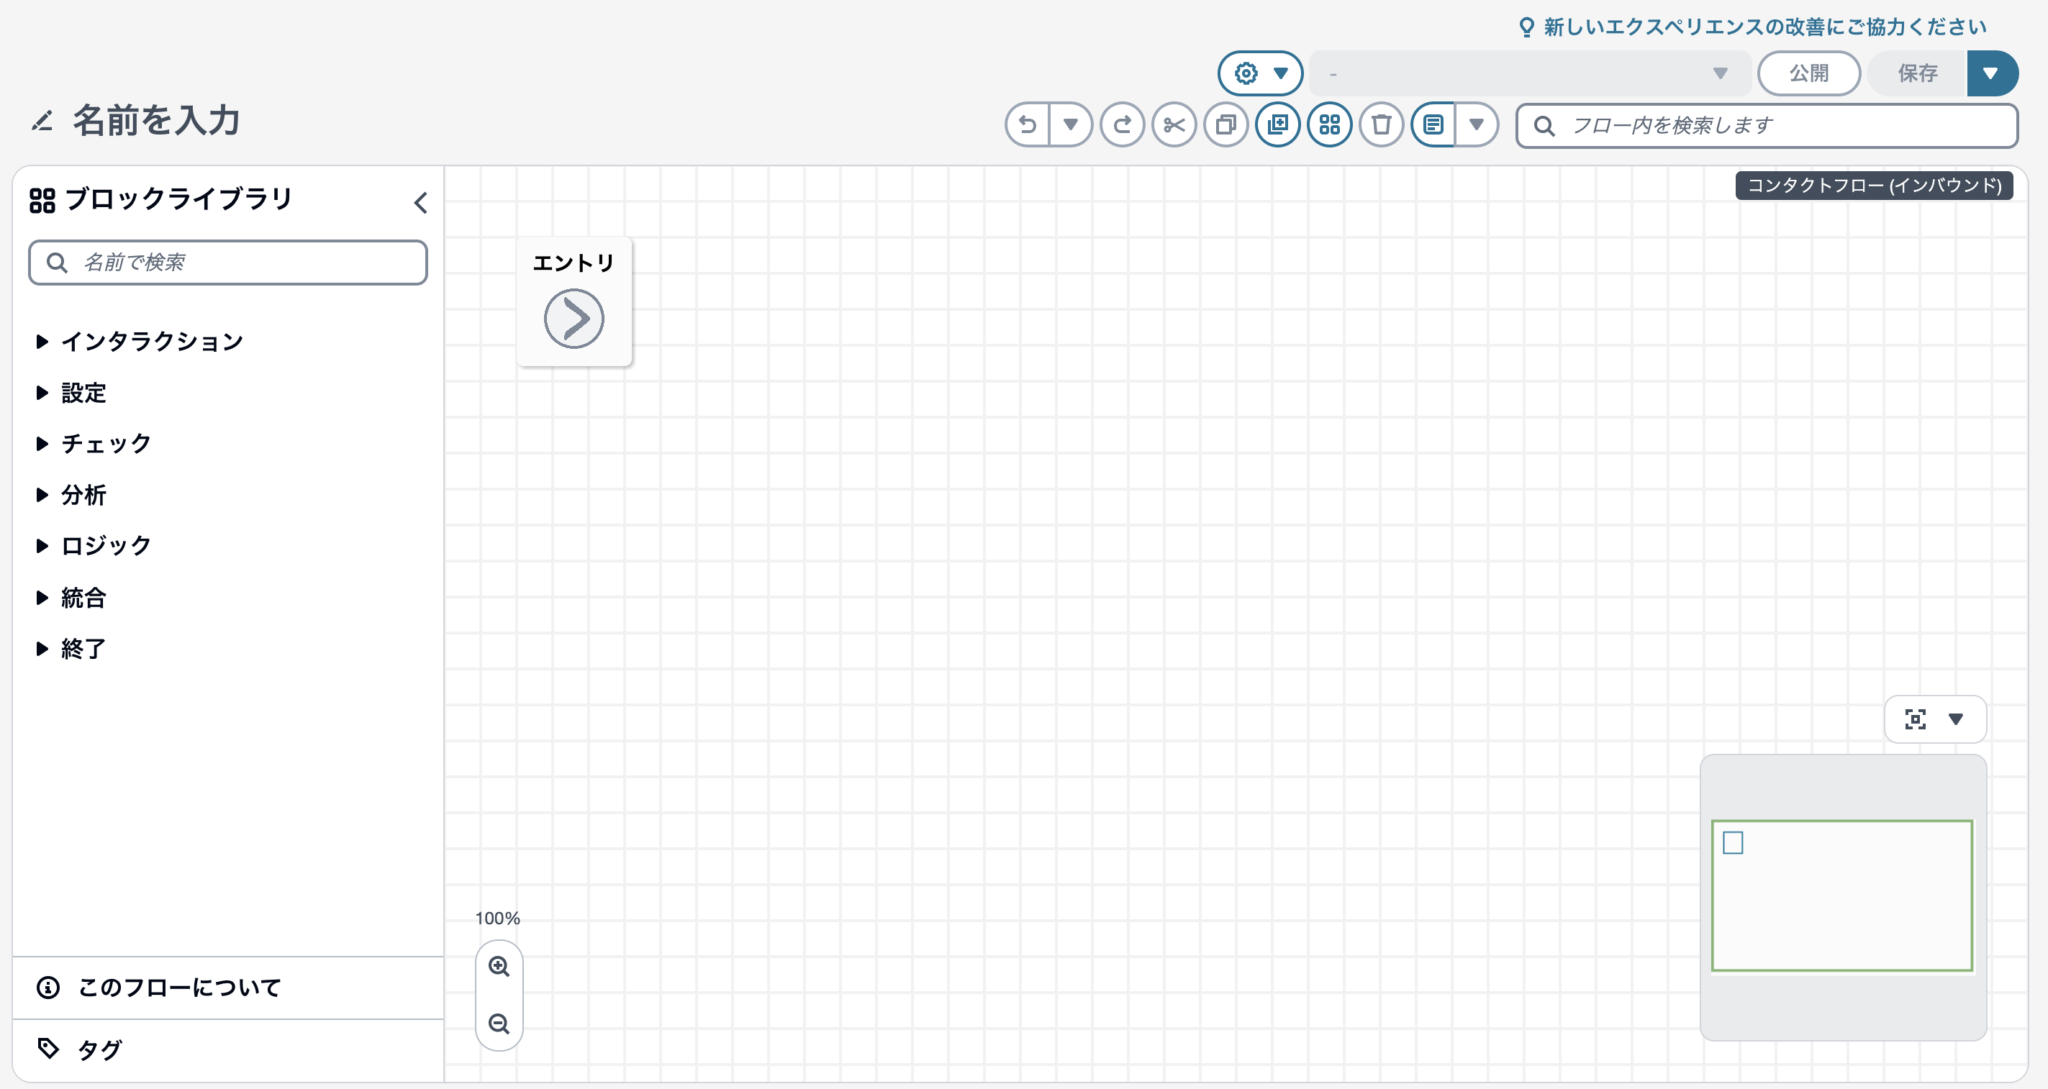Open the version selection dropdown
The height and width of the screenshot is (1089, 2048).
tap(1720, 73)
